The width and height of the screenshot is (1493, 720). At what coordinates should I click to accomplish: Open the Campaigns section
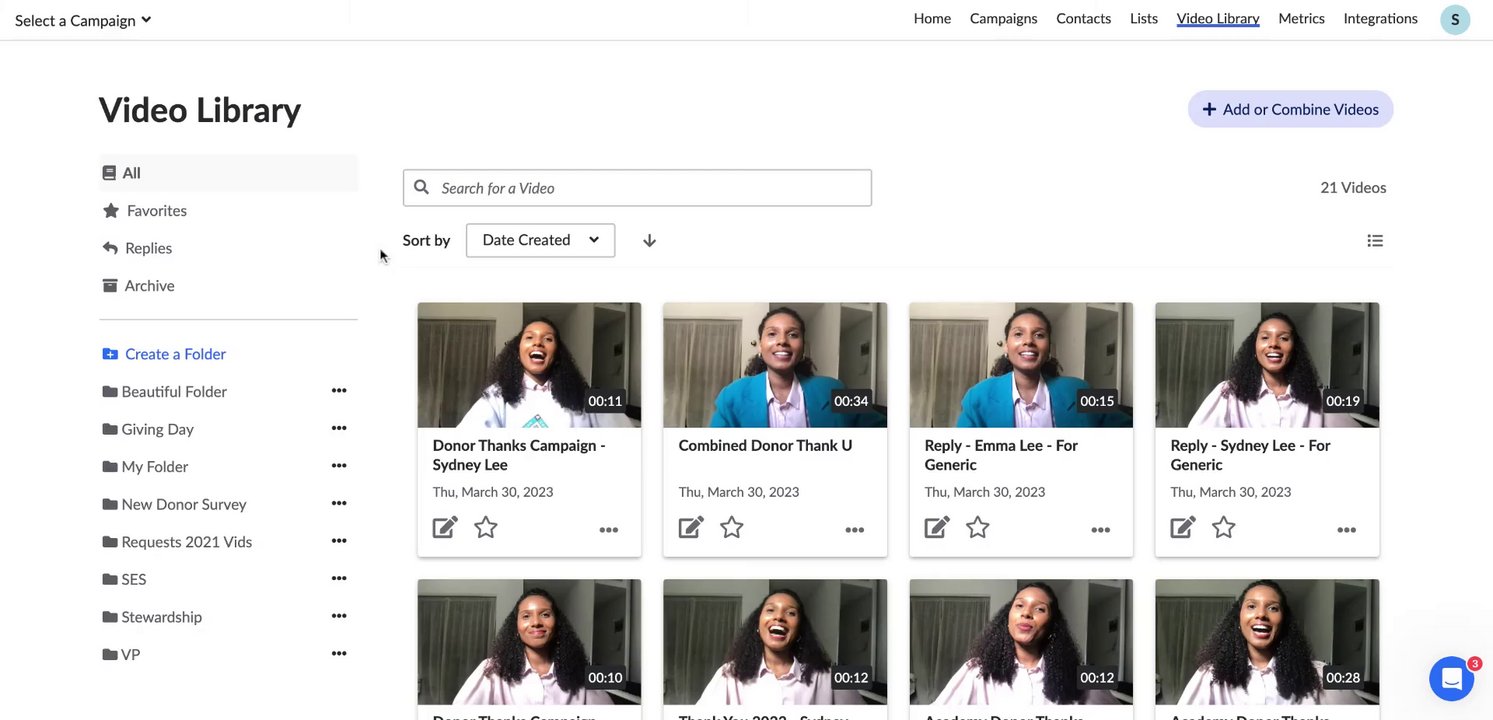[x=1003, y=18]
